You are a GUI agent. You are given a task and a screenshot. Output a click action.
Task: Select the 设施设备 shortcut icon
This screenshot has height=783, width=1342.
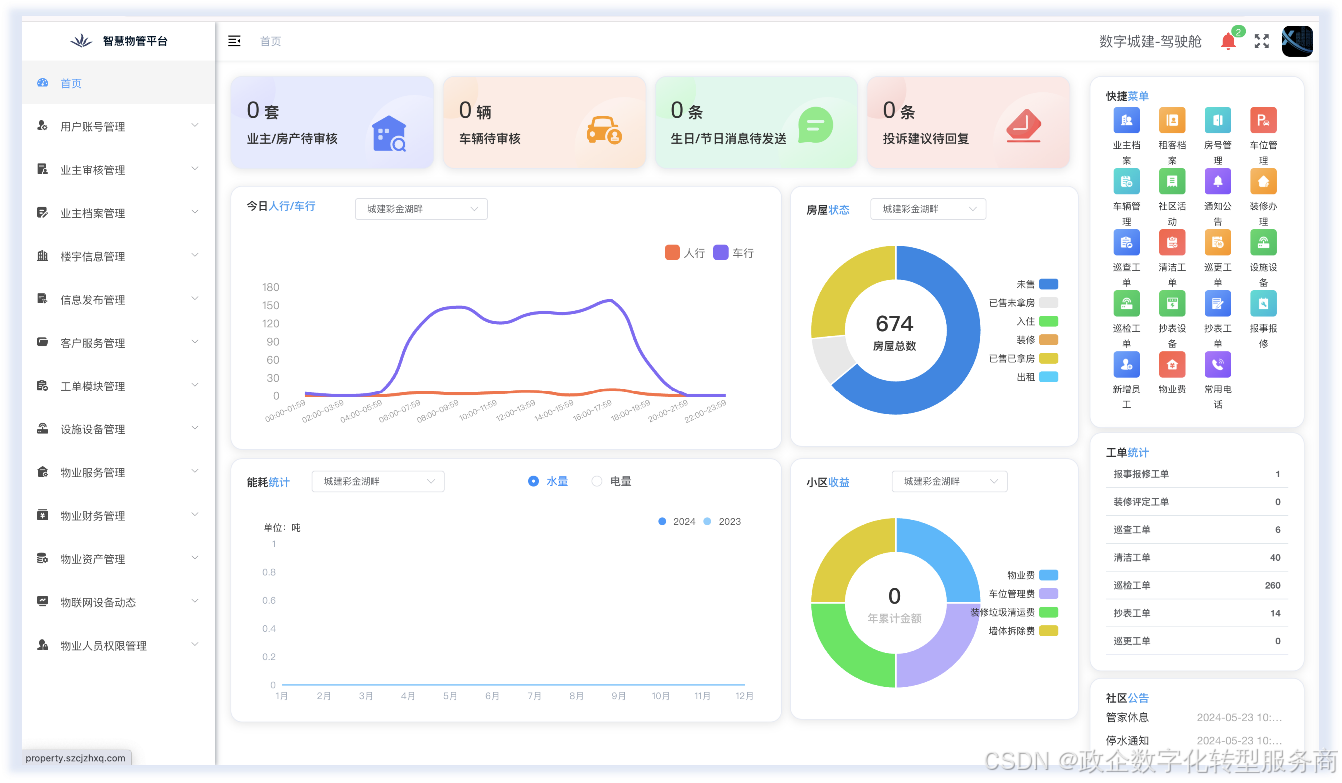[x=1263, y=242]
